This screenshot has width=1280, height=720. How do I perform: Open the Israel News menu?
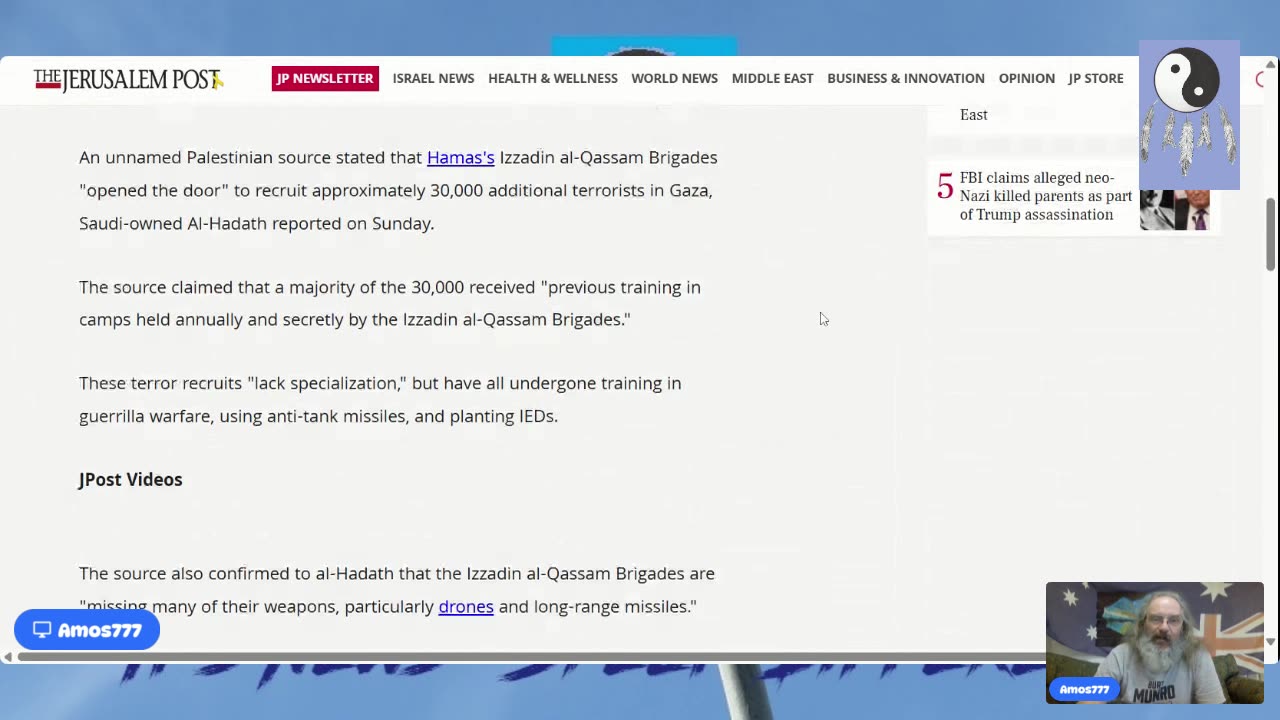(x=433, y=78)
